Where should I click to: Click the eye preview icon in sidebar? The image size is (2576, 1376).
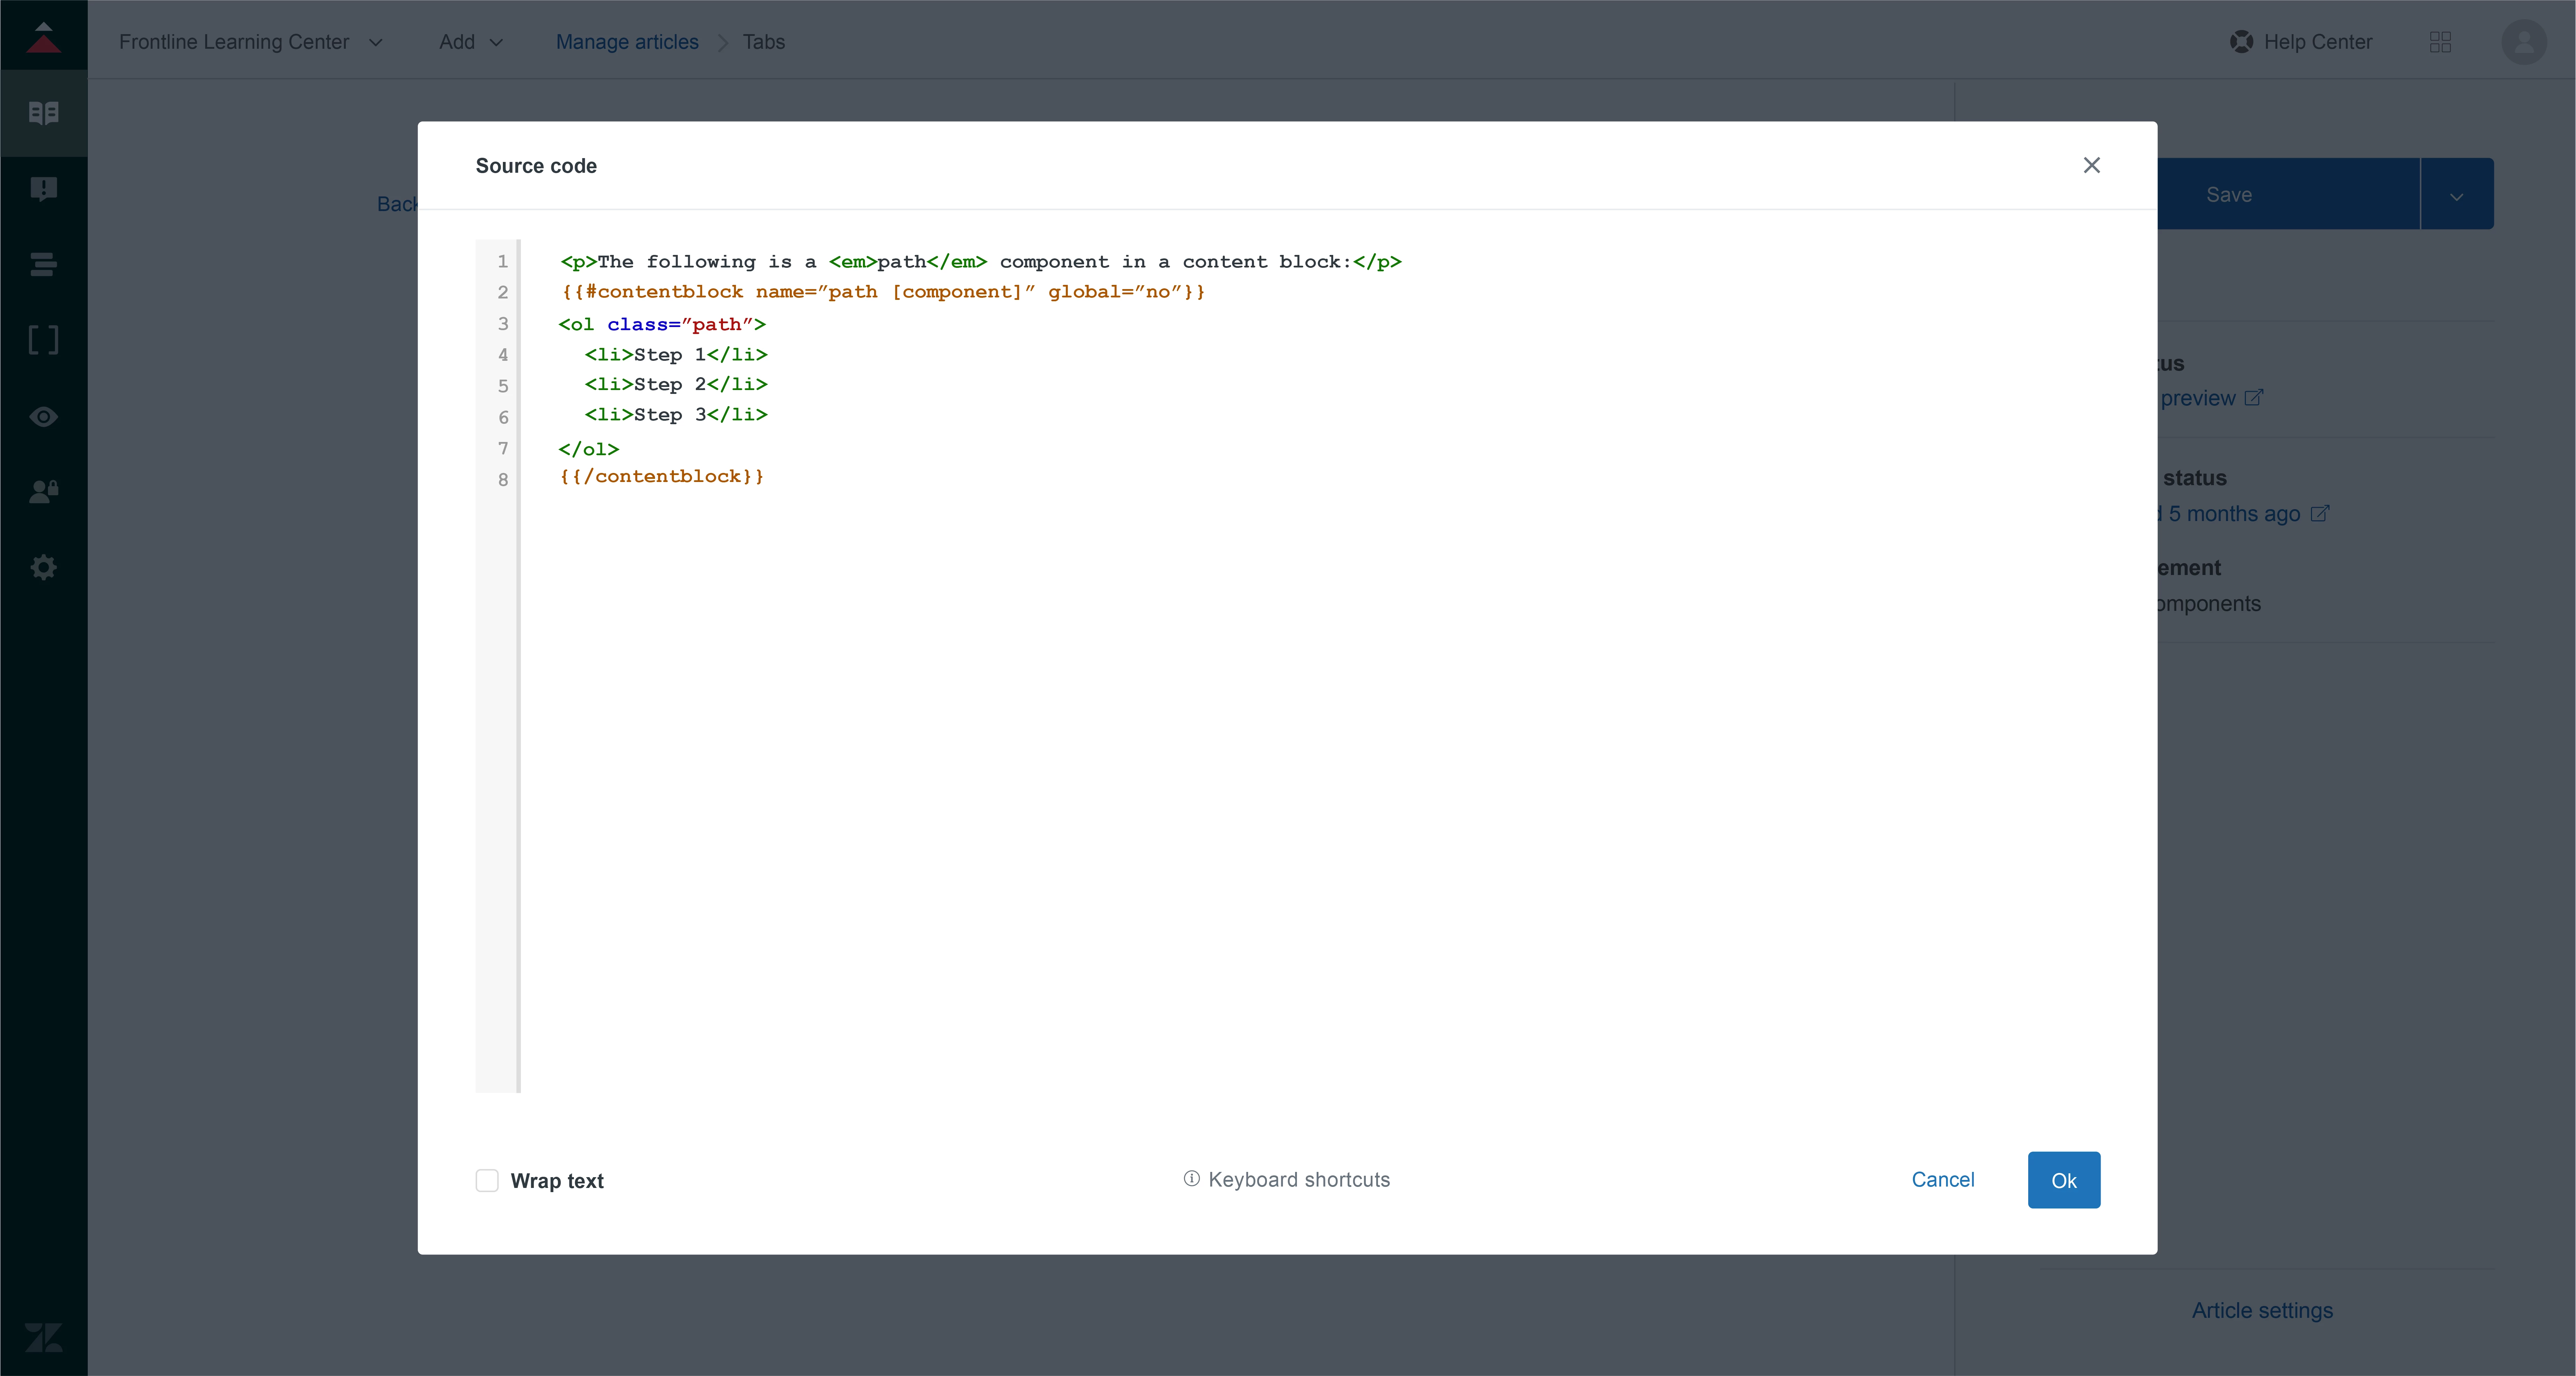coord(43,416)
